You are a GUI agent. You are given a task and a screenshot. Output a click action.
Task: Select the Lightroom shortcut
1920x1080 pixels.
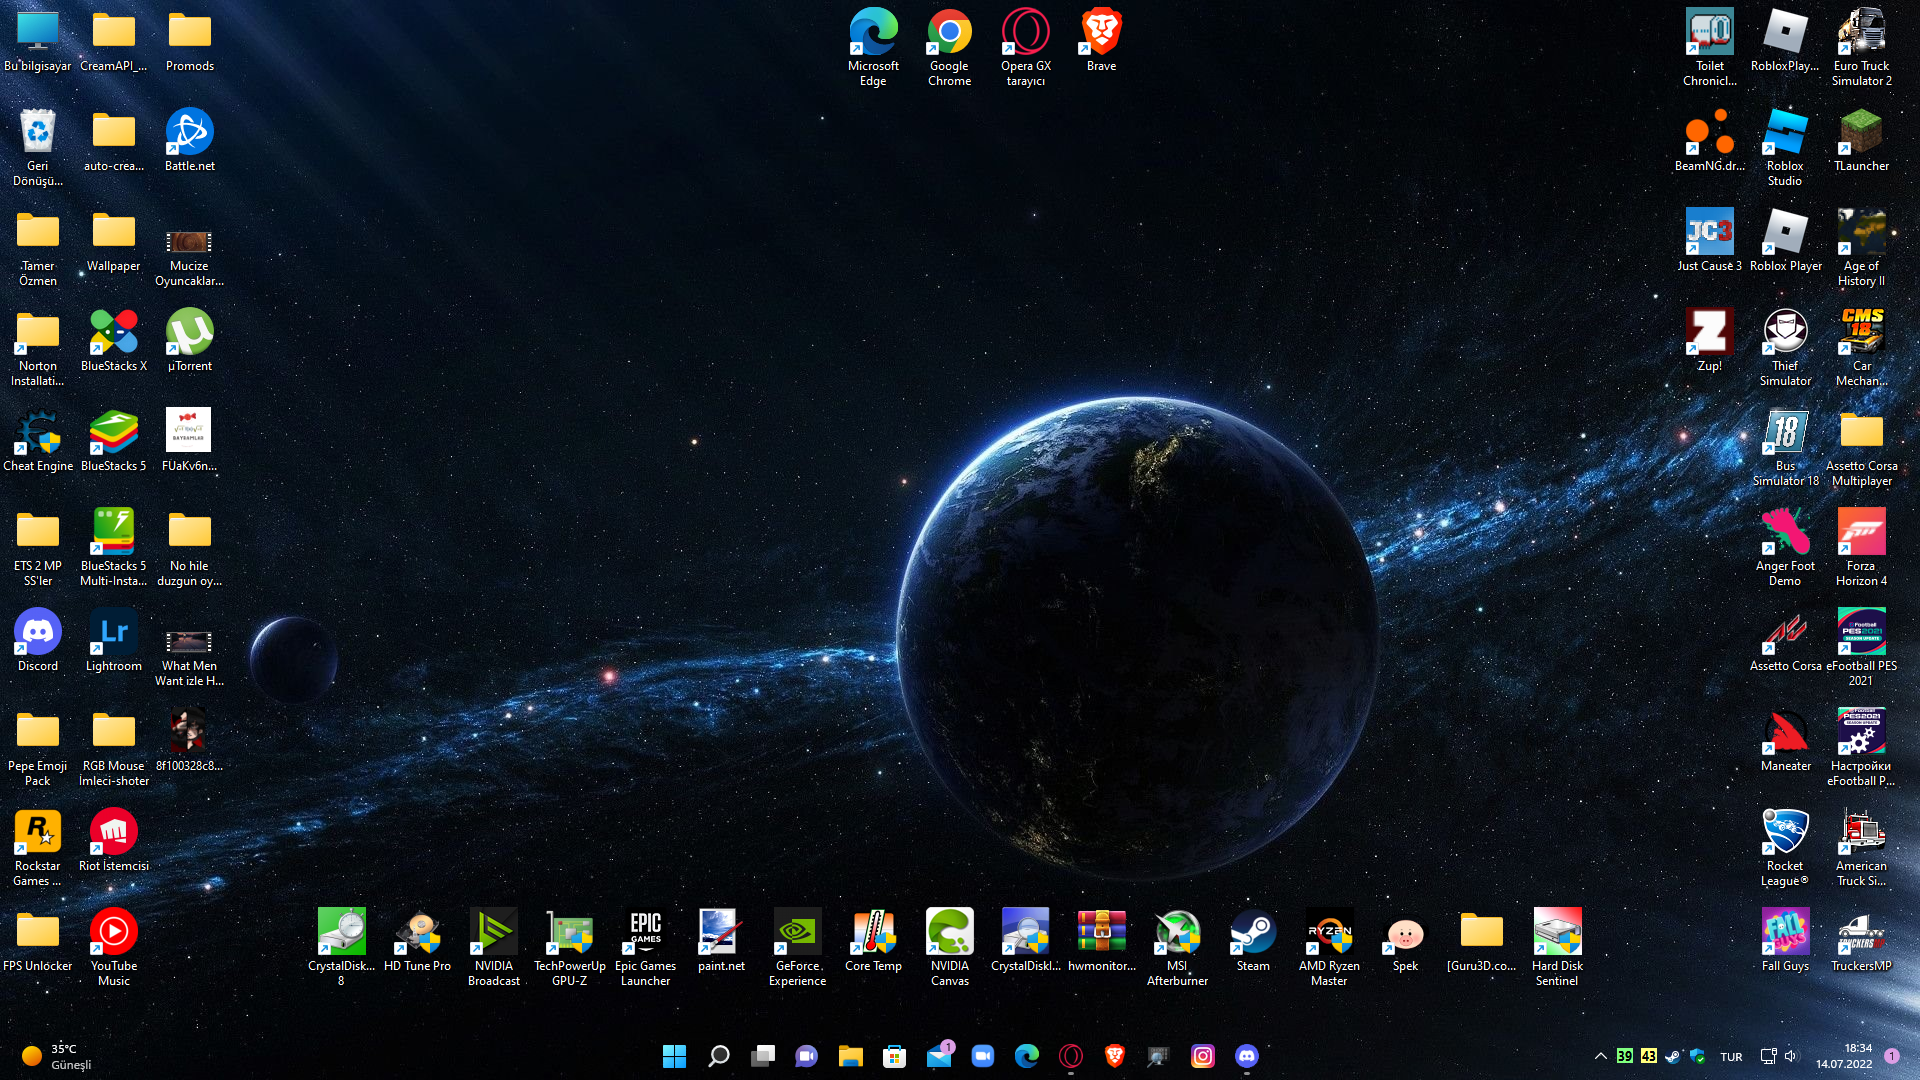113,640
